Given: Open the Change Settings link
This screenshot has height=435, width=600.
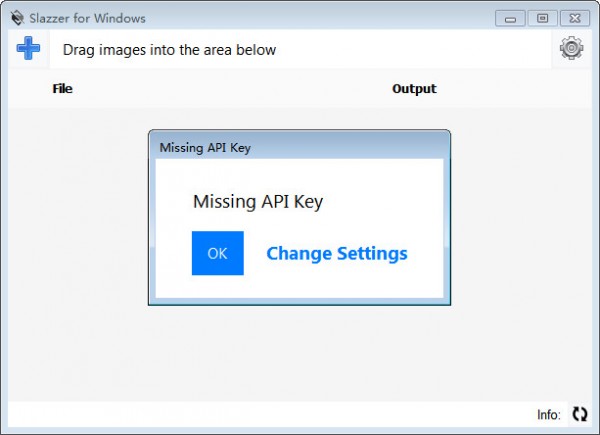Looking at the screenshot, I should pos(336,253).
